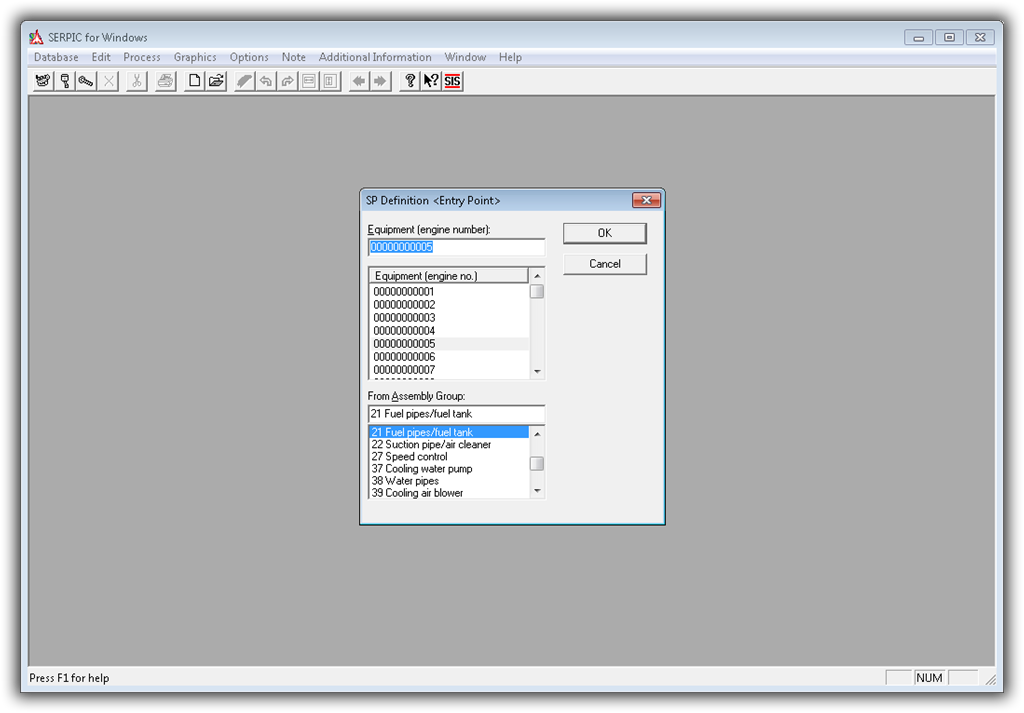Viewport: 1024px width, 713px height.
Task: Click the piston icon in toolbar
Action: [65, 82]
